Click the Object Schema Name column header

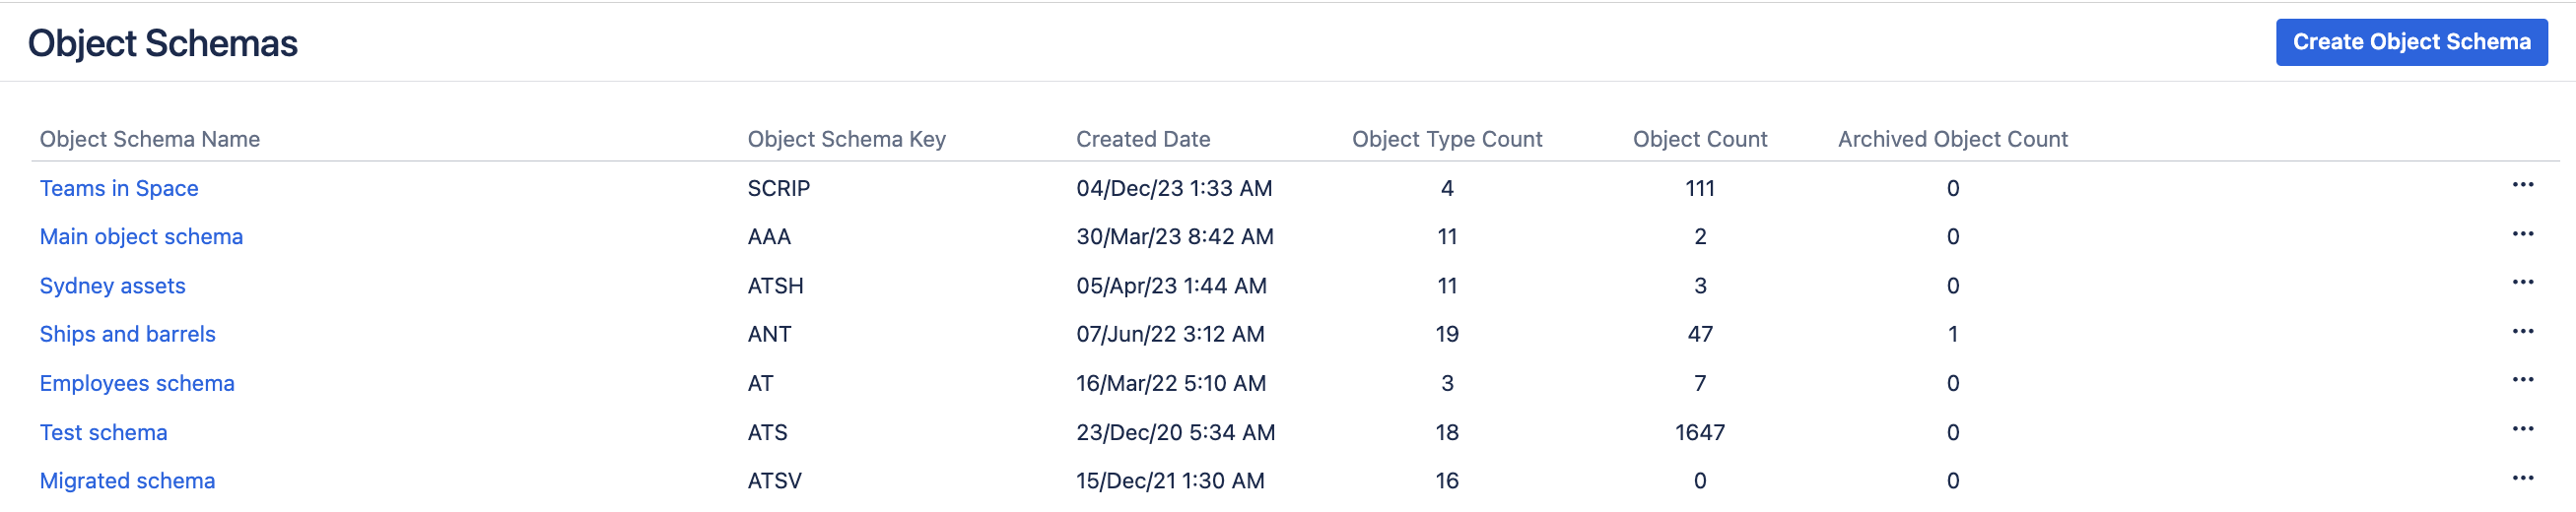[150, 139]
